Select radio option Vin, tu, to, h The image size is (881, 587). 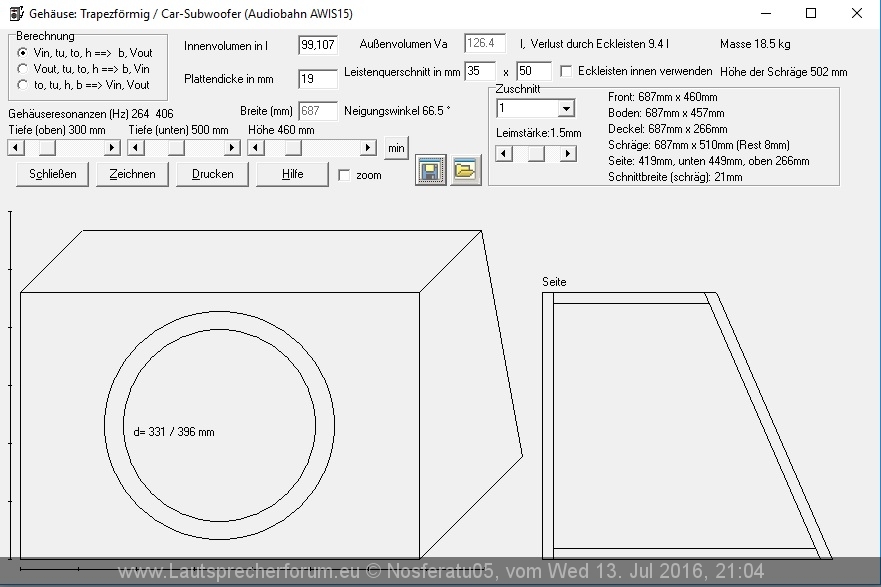(x=23, y=52)
